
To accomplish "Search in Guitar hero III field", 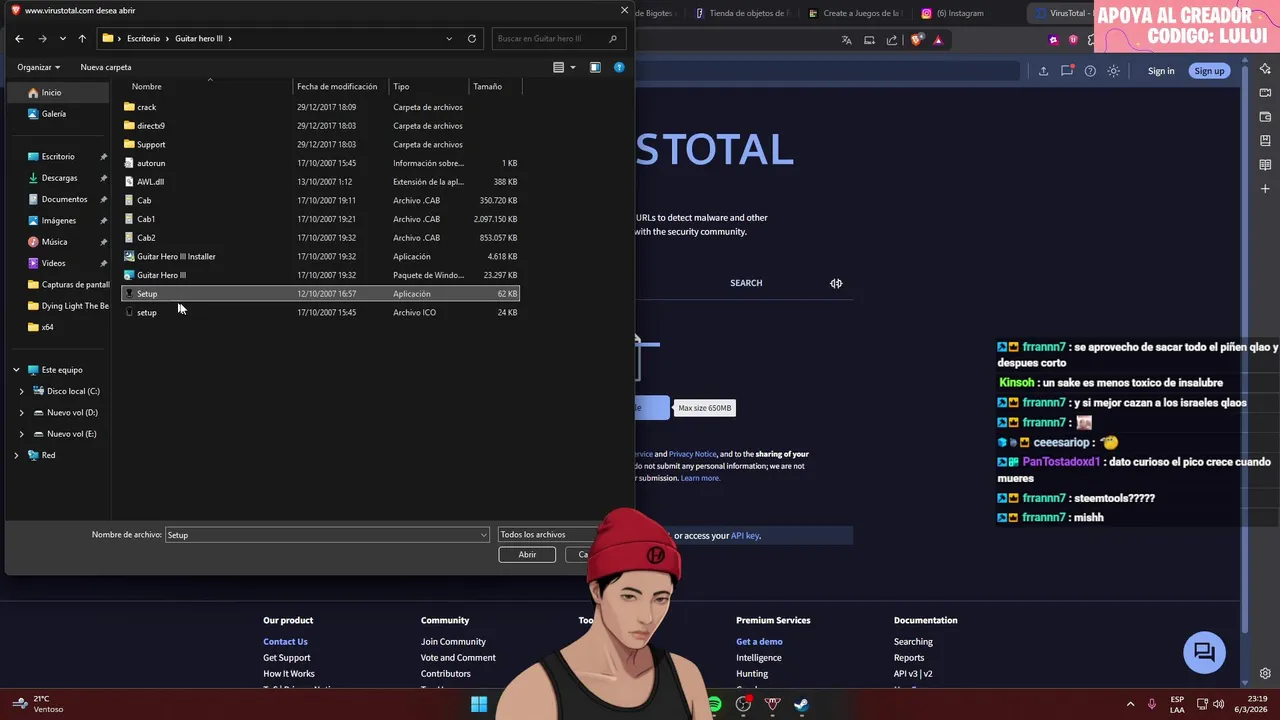I will point(560,39).
